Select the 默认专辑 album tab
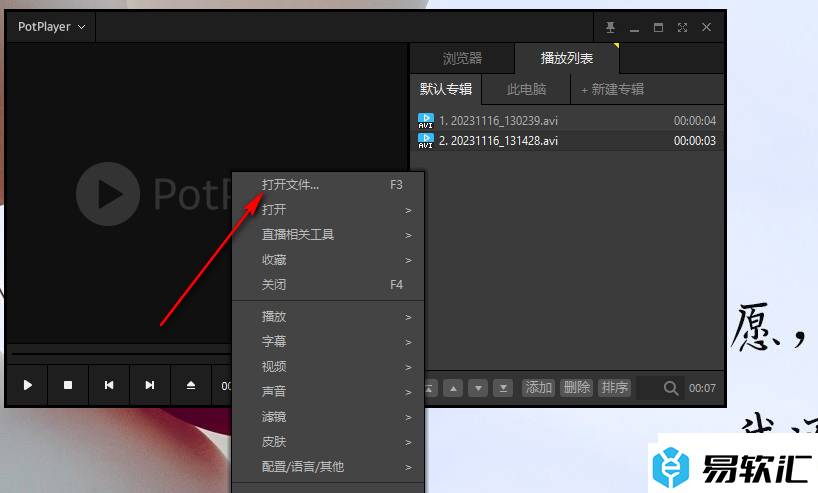 446,89
